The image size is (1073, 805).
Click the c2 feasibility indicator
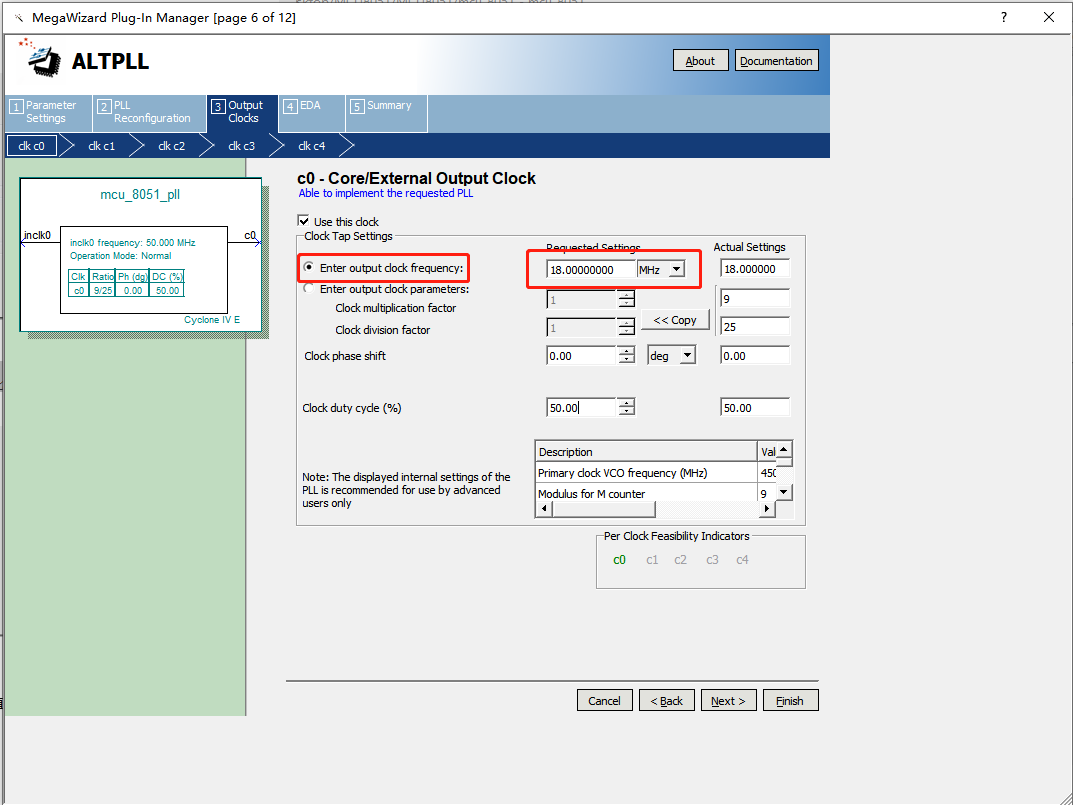tap(680, 560)
